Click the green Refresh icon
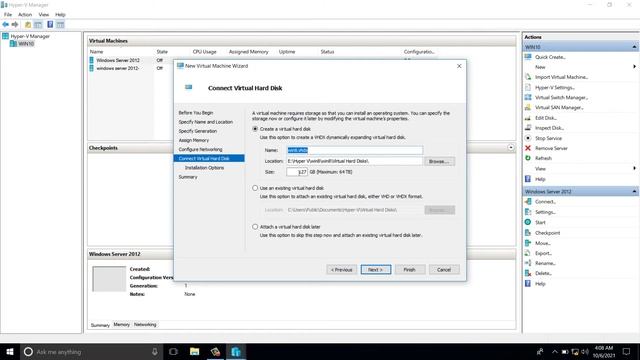This screenshot has width=640, height=360. pyautogui.click(x=528, y=158)
